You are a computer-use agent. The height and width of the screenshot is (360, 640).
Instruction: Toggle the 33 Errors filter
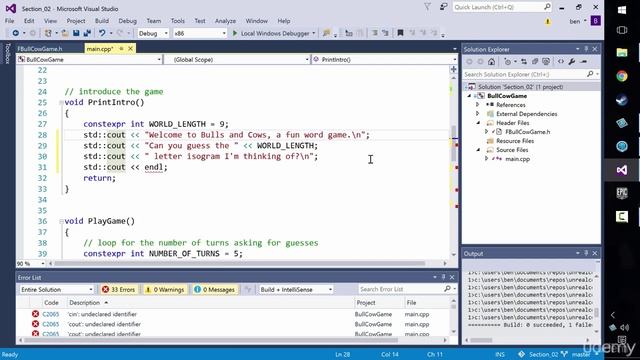tap(118, 289)
